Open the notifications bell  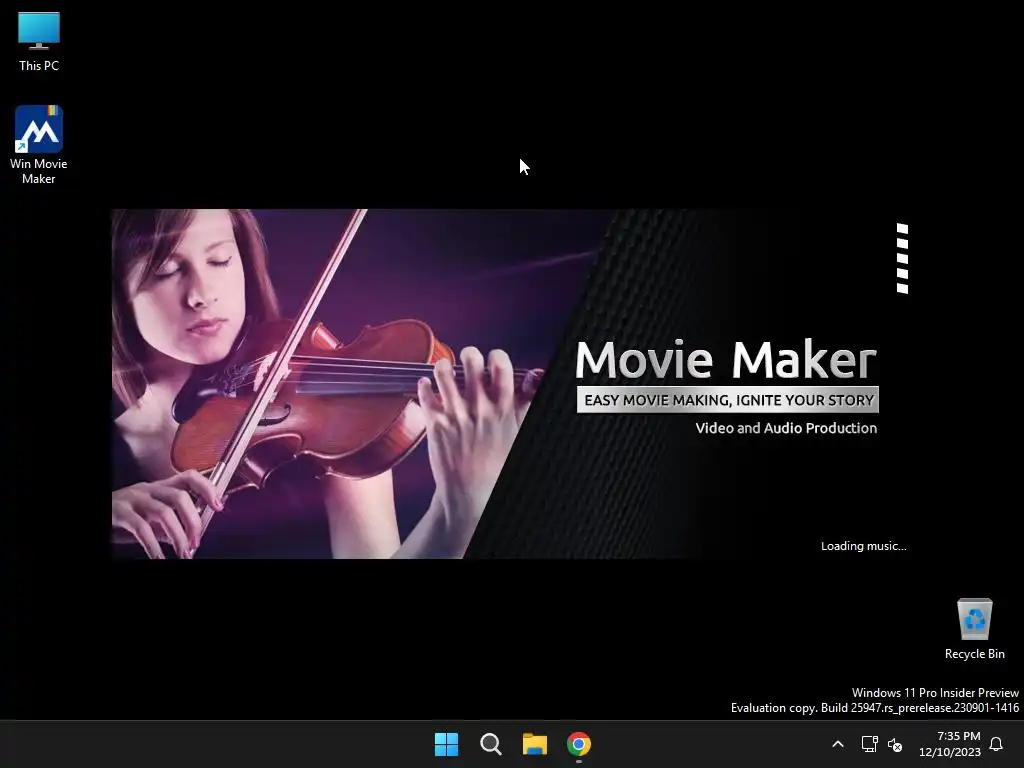pyautogui.click(x=997, y=744)
